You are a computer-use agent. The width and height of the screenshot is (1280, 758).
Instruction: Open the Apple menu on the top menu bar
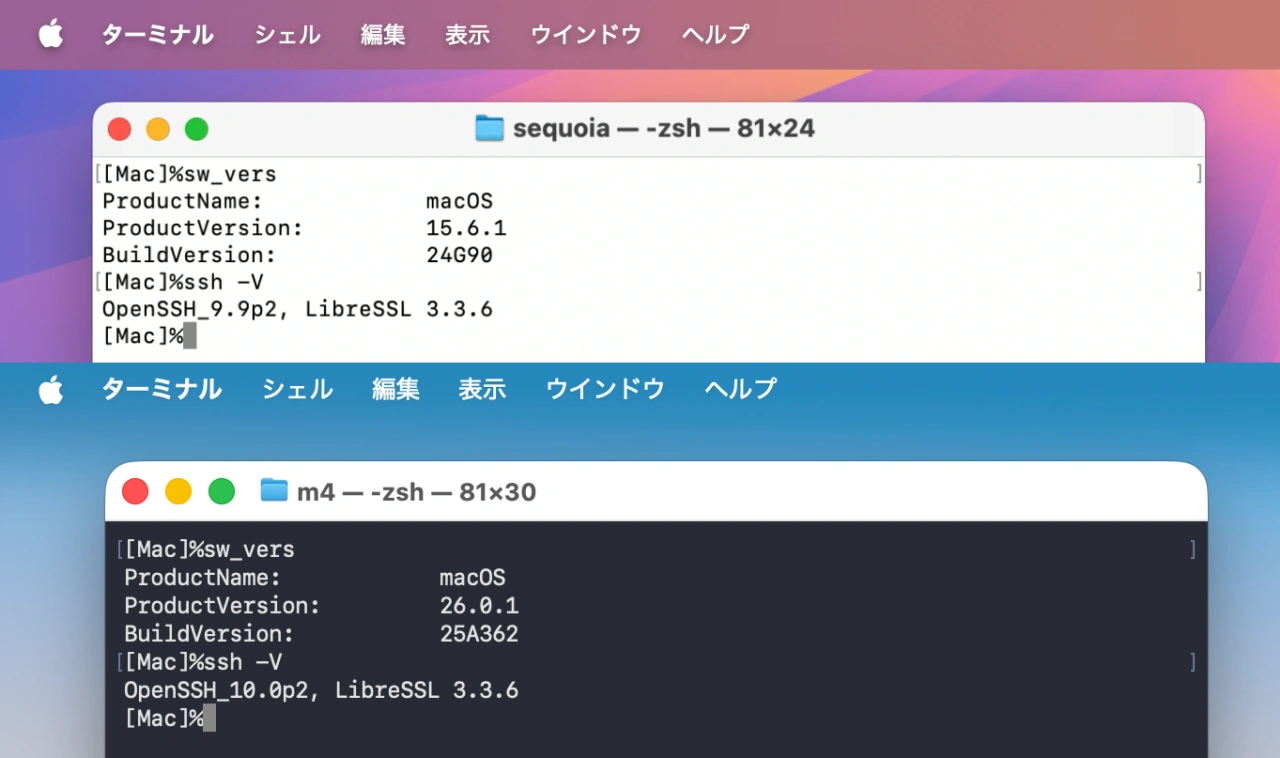pyautogui.click(x=50, y=33)
